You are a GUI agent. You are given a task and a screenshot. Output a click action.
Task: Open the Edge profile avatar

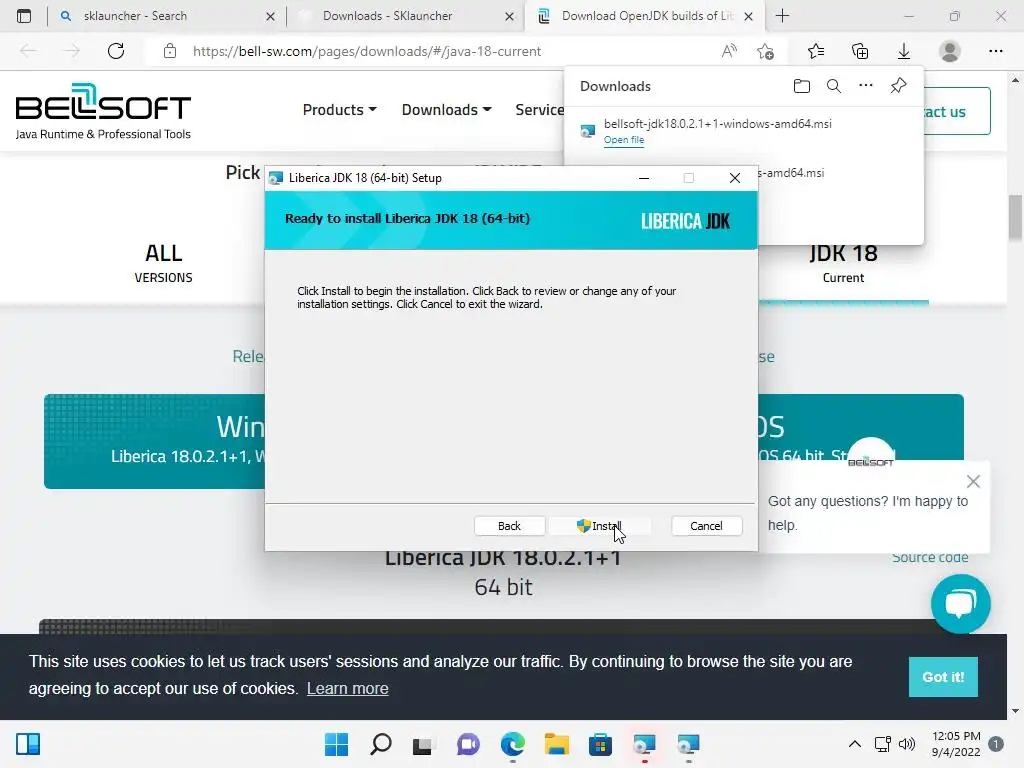[950, 51]
